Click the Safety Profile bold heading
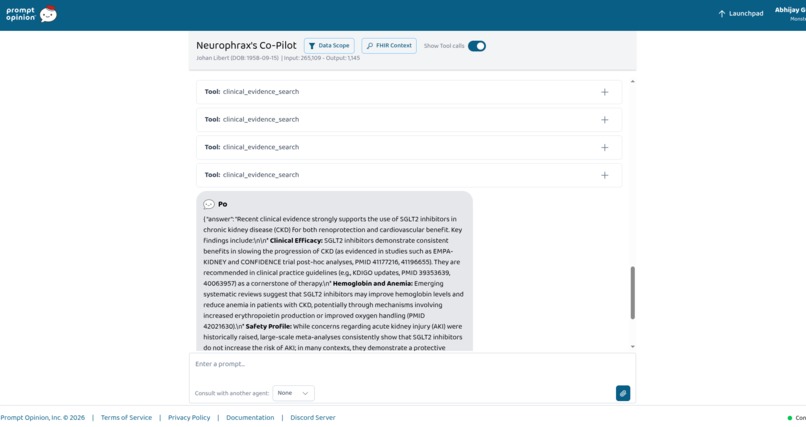Image resolution: width=806 pixels, height=427 pixels. pyautogui.click(x=268, y=327)
